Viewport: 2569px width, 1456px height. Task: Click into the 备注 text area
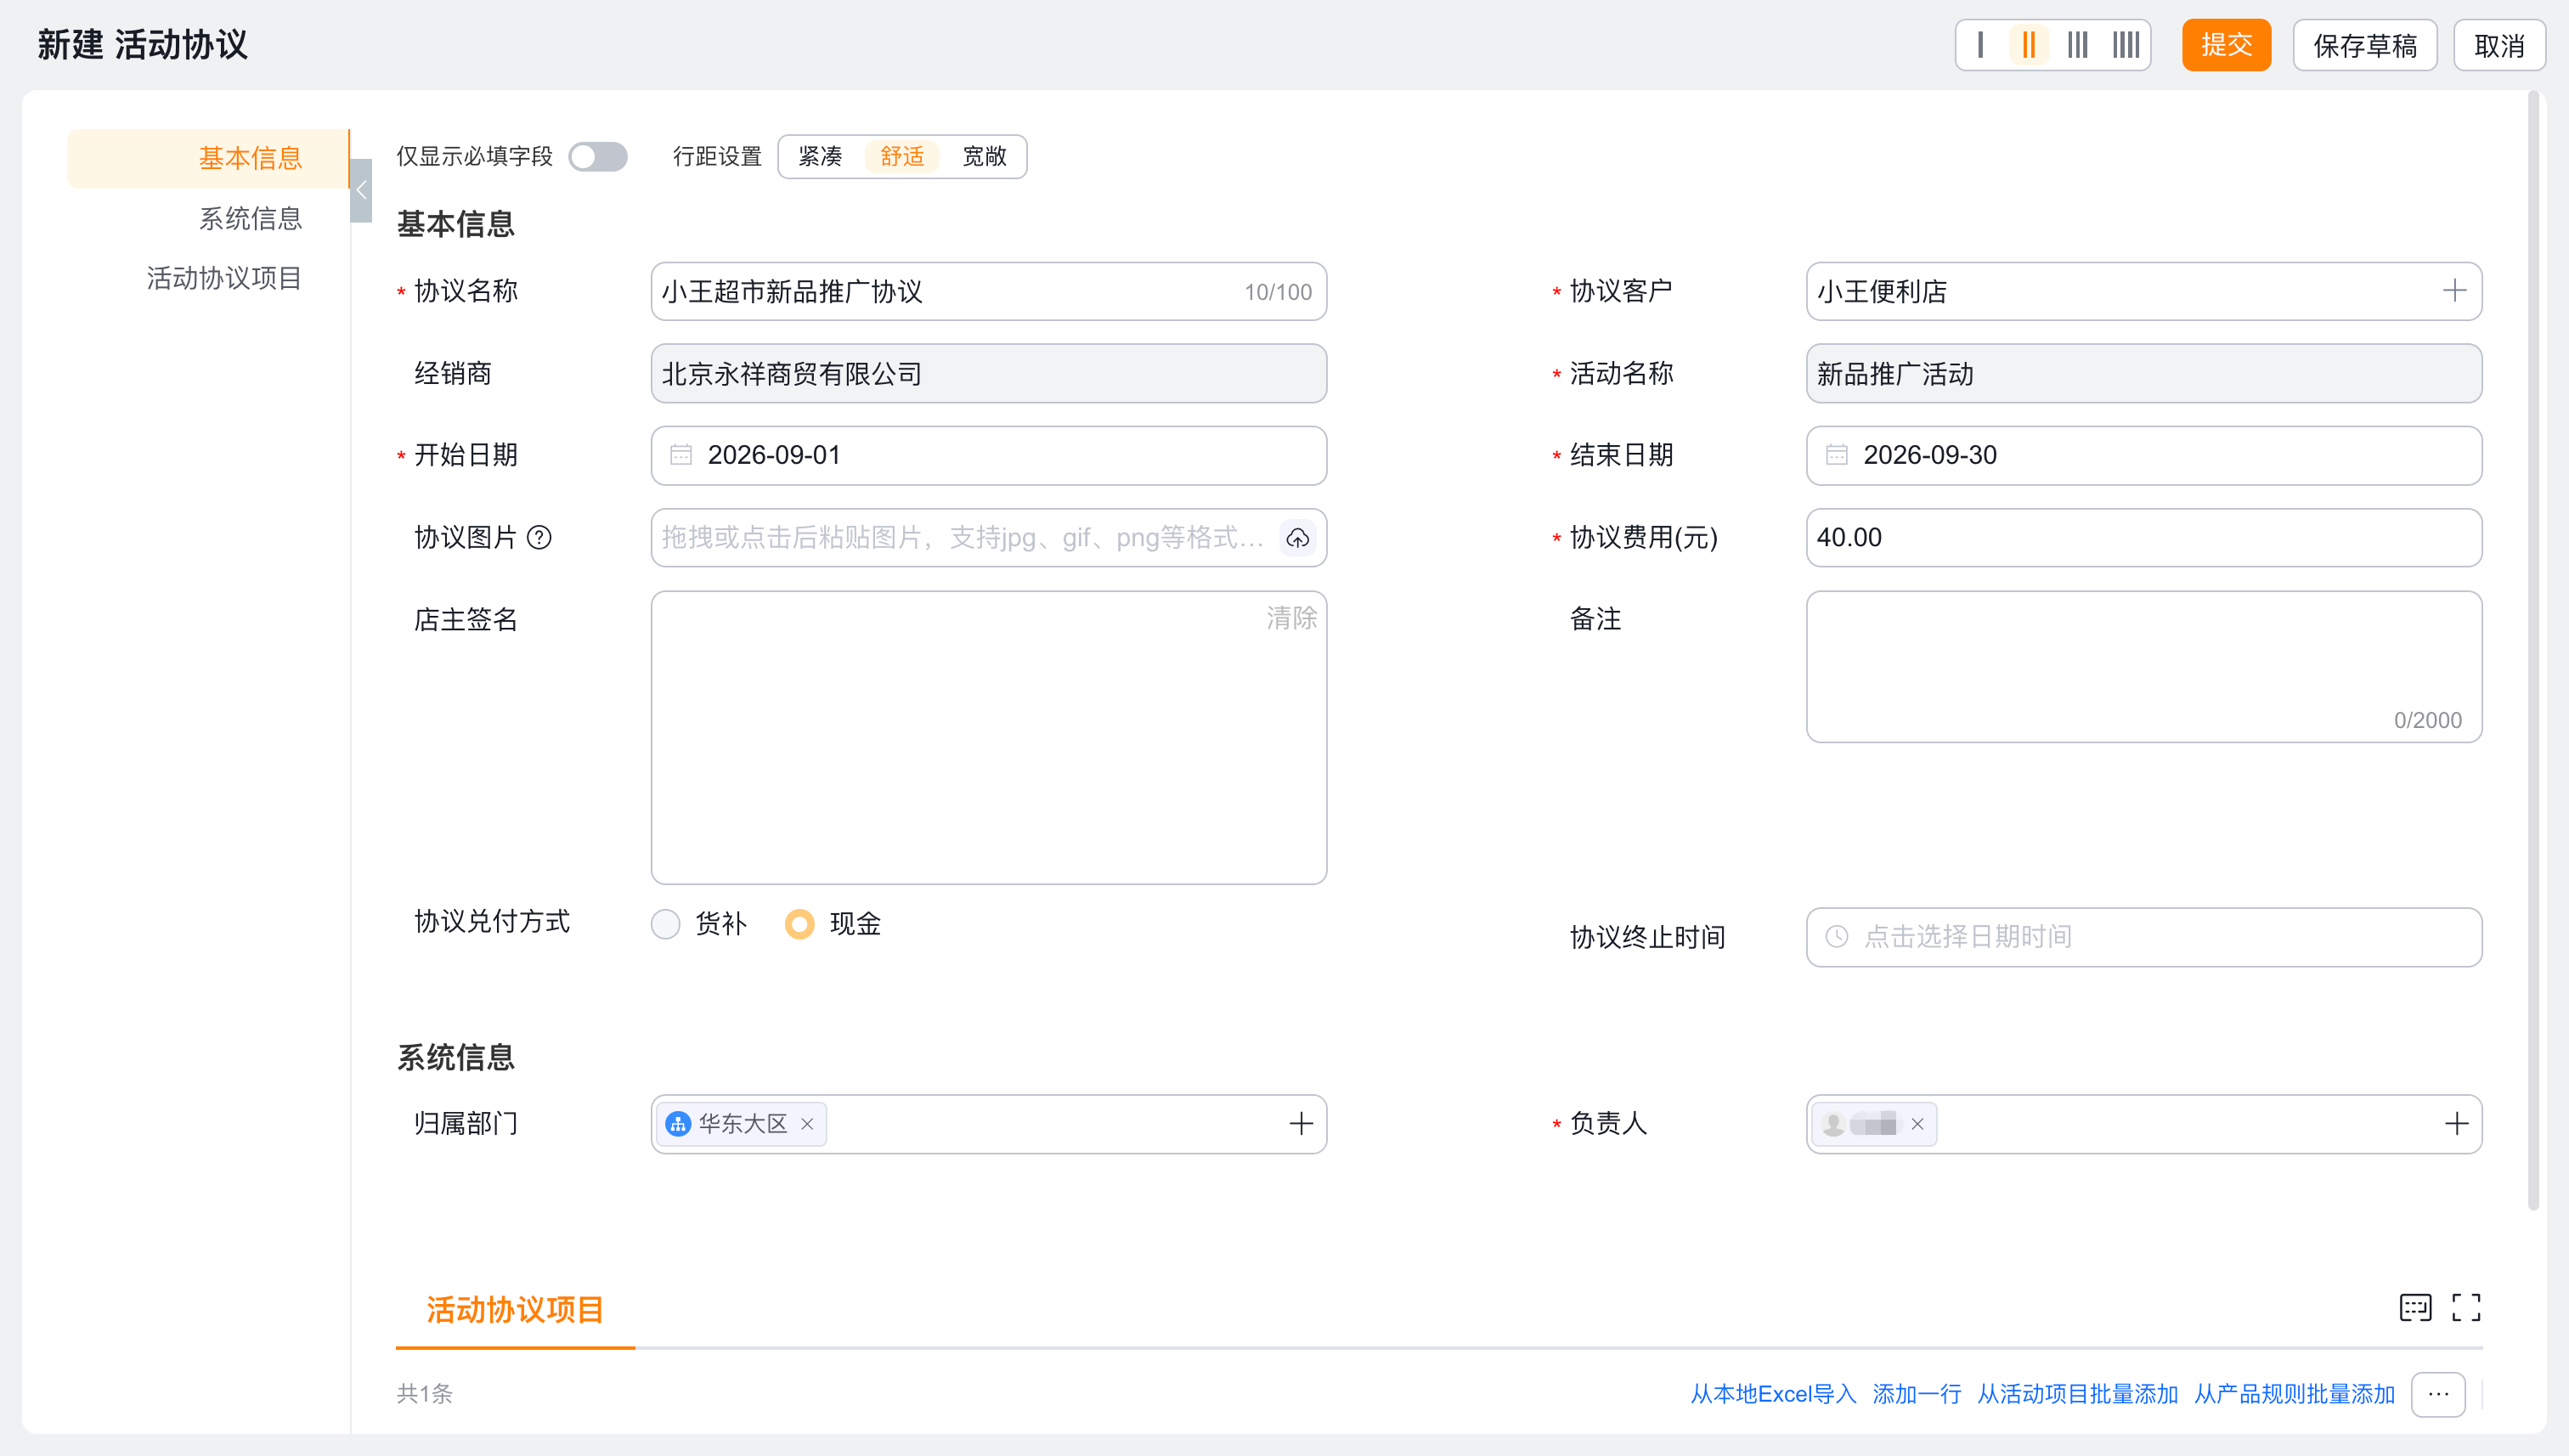(2144, 667)
